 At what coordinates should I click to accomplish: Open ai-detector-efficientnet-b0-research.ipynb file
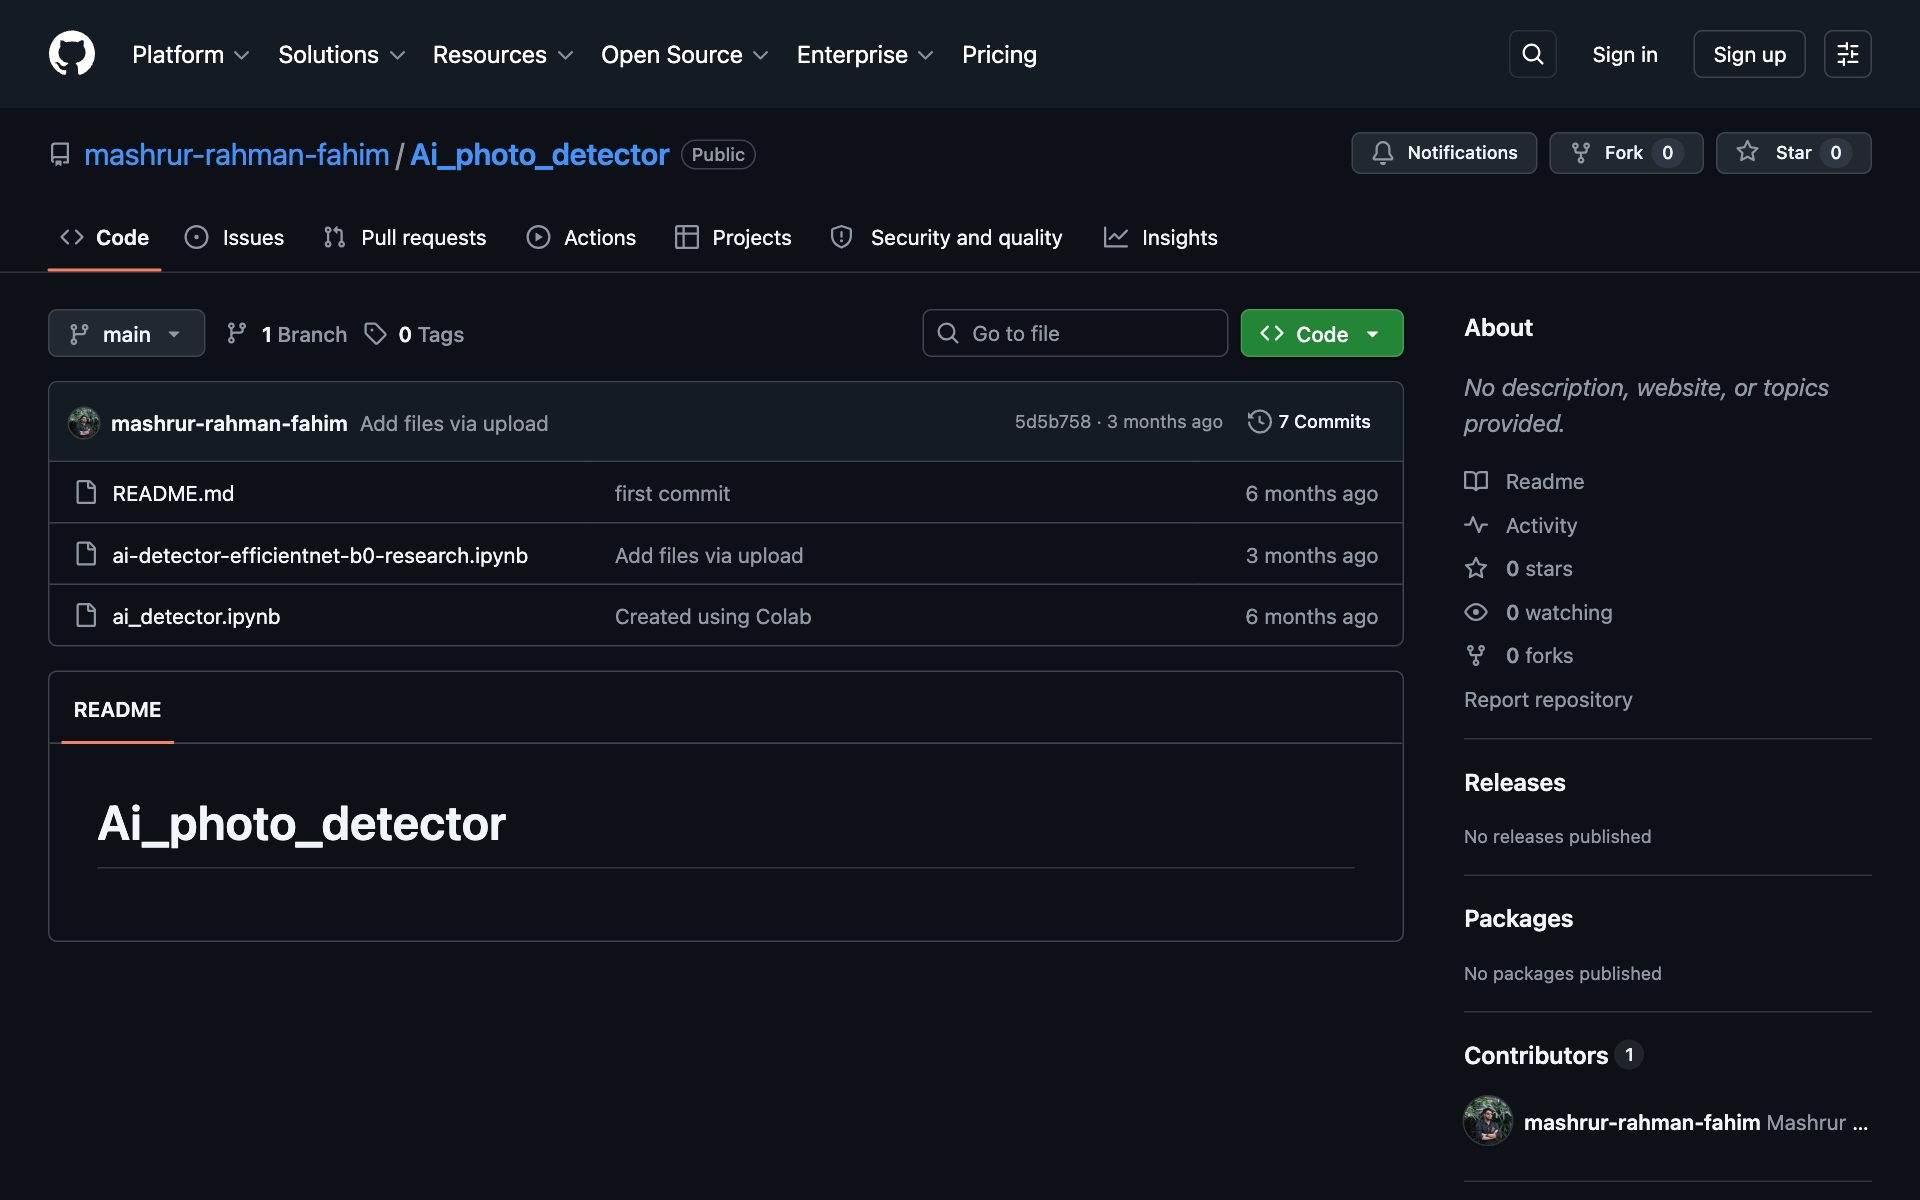coord(320,555)
